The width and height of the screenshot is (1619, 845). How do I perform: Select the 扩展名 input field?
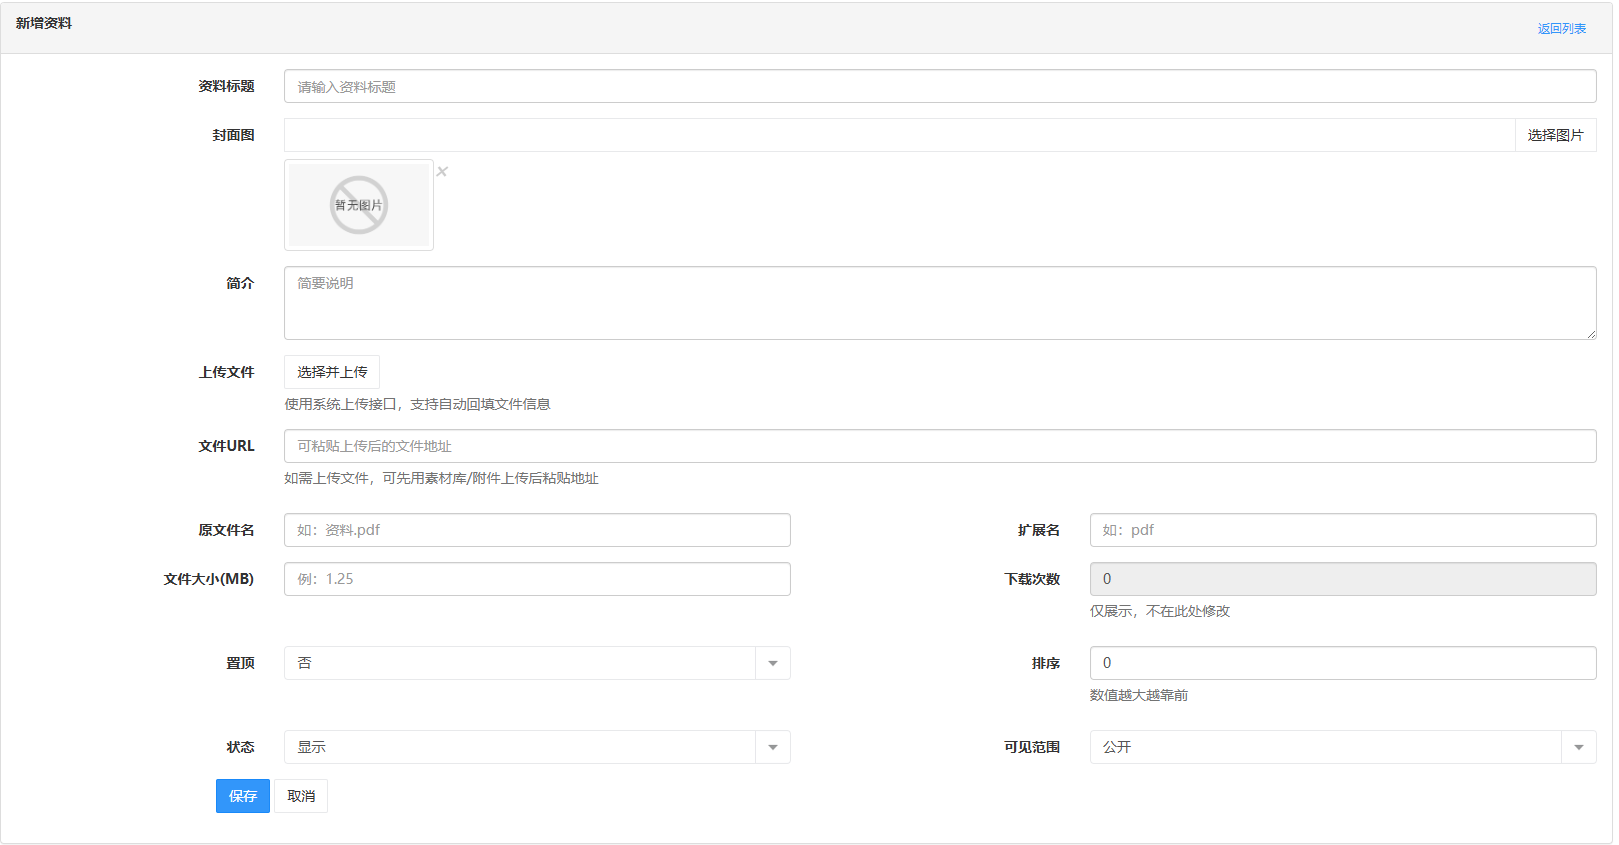(x=1342, y=530)
